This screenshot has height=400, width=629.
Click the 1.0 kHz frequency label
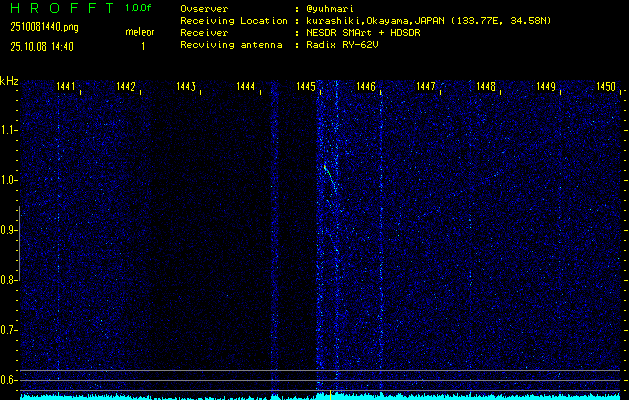(7, 180)
